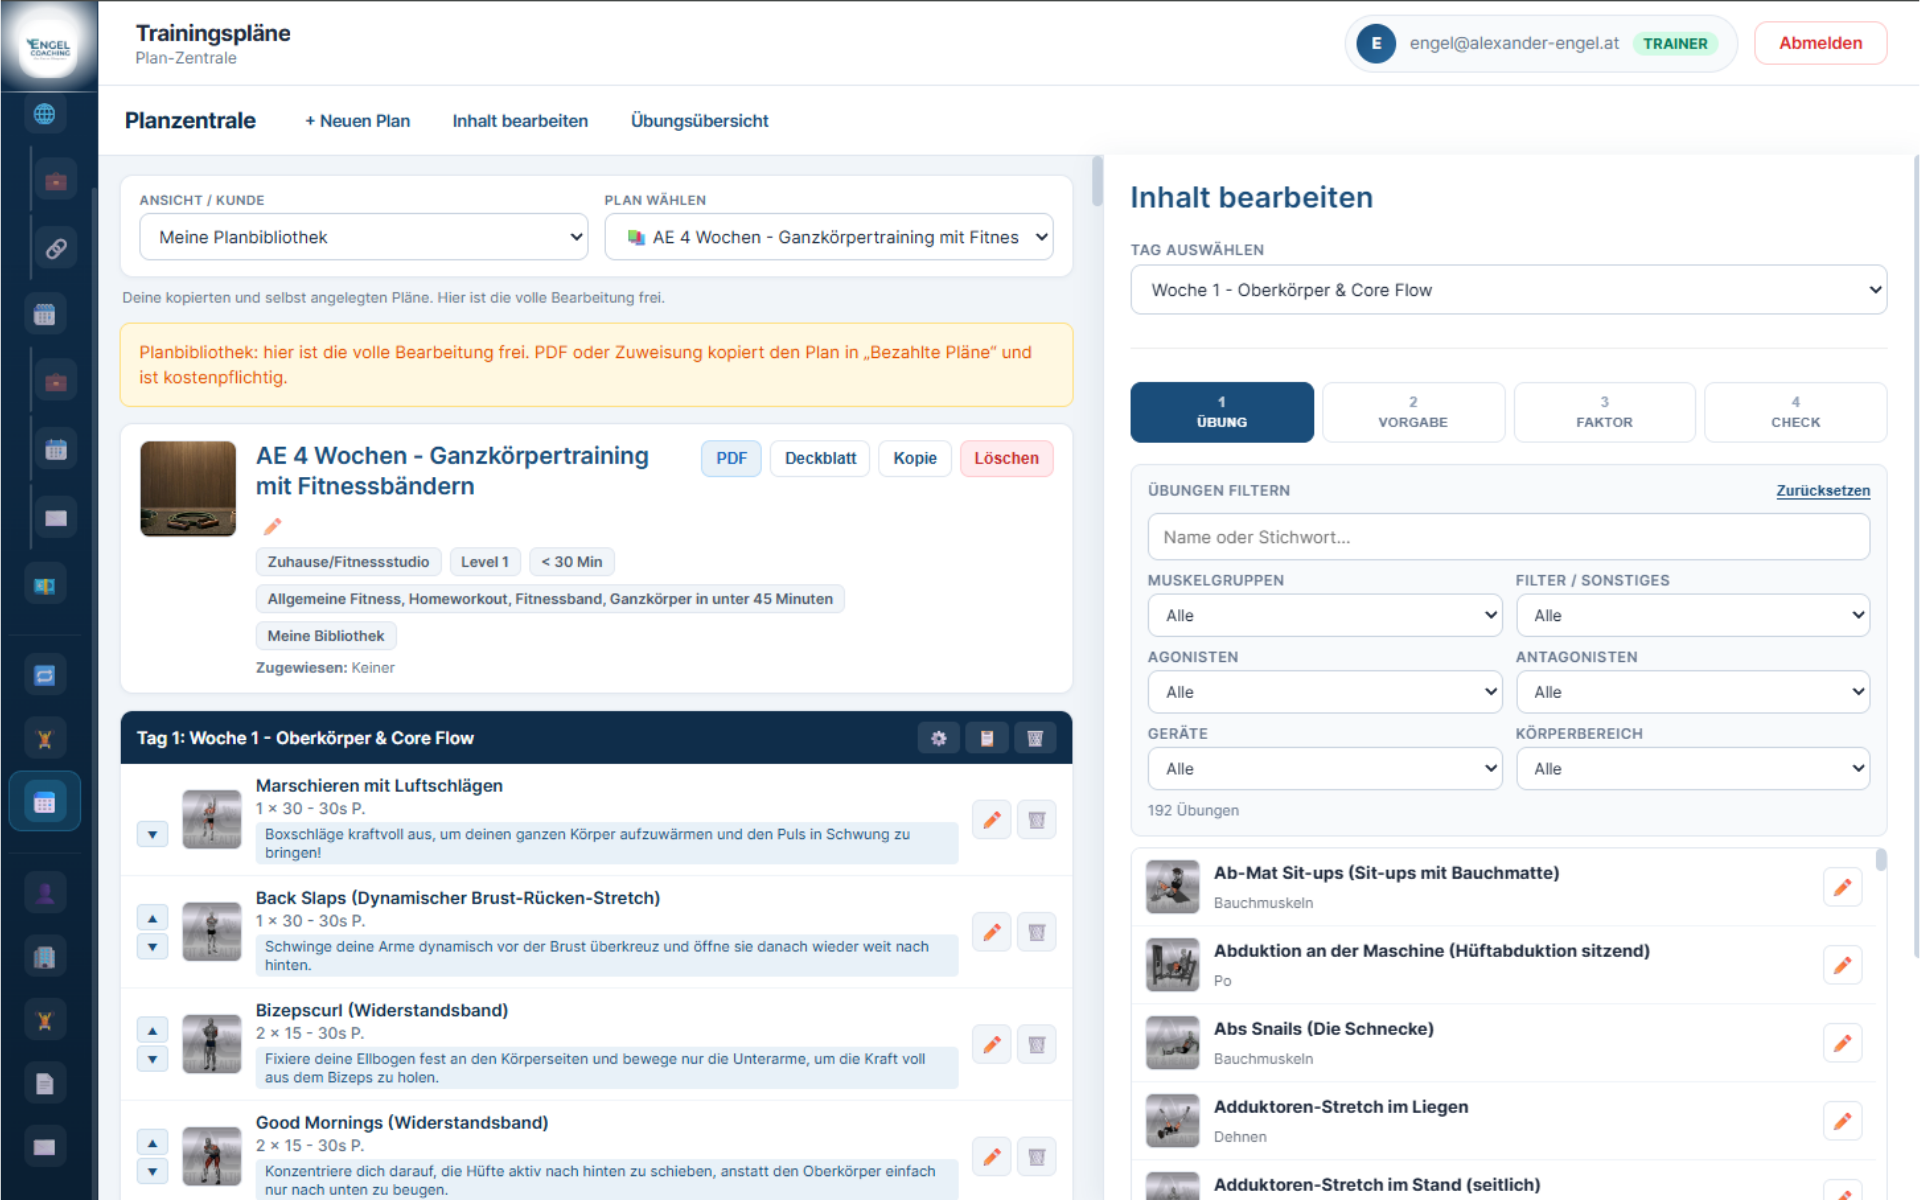Move Good Mornings exercise down
The image size is (1920, 1200).
[x=152, y=1171]
